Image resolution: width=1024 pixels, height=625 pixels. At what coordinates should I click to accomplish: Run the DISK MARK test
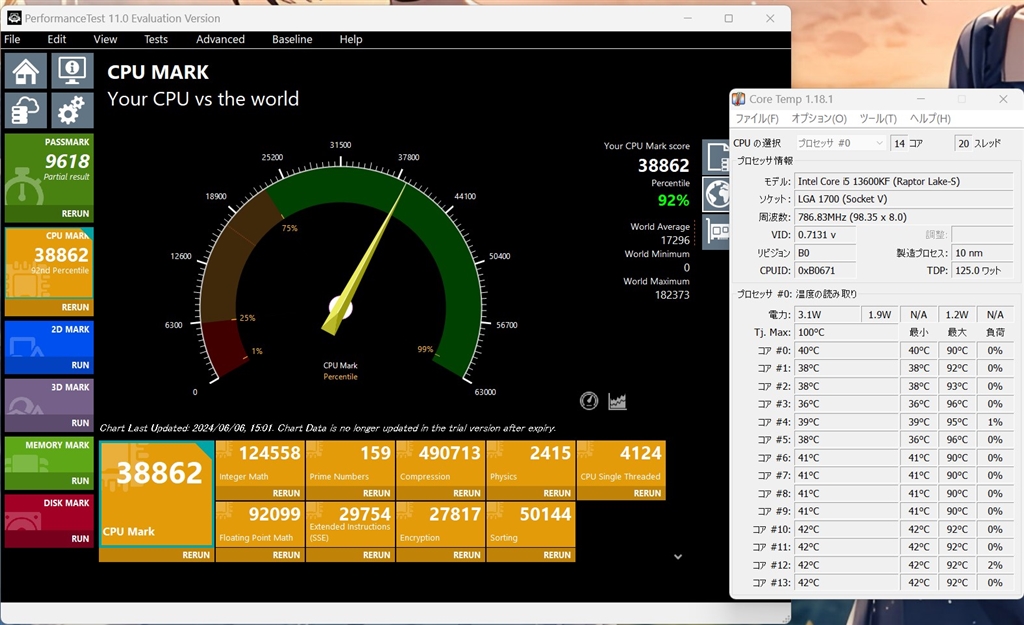80,539
